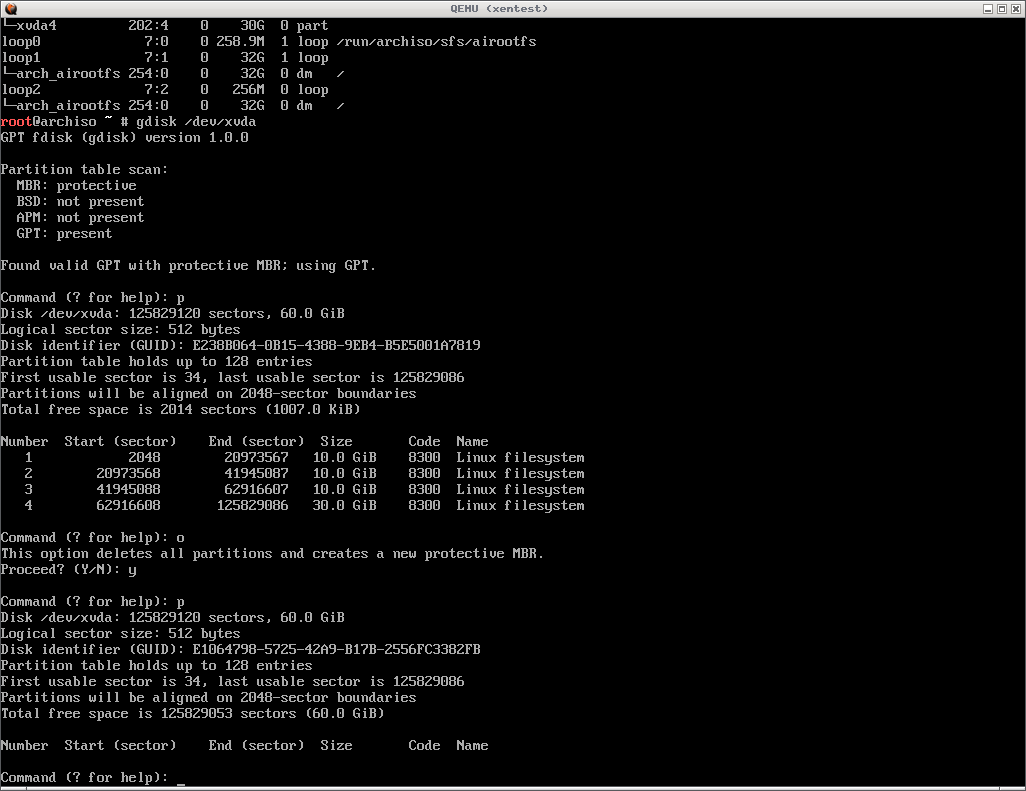Click 'Total free space is 125829053 sectors' line
This screenshot has height=791, width=1026.
coord(192,714)
